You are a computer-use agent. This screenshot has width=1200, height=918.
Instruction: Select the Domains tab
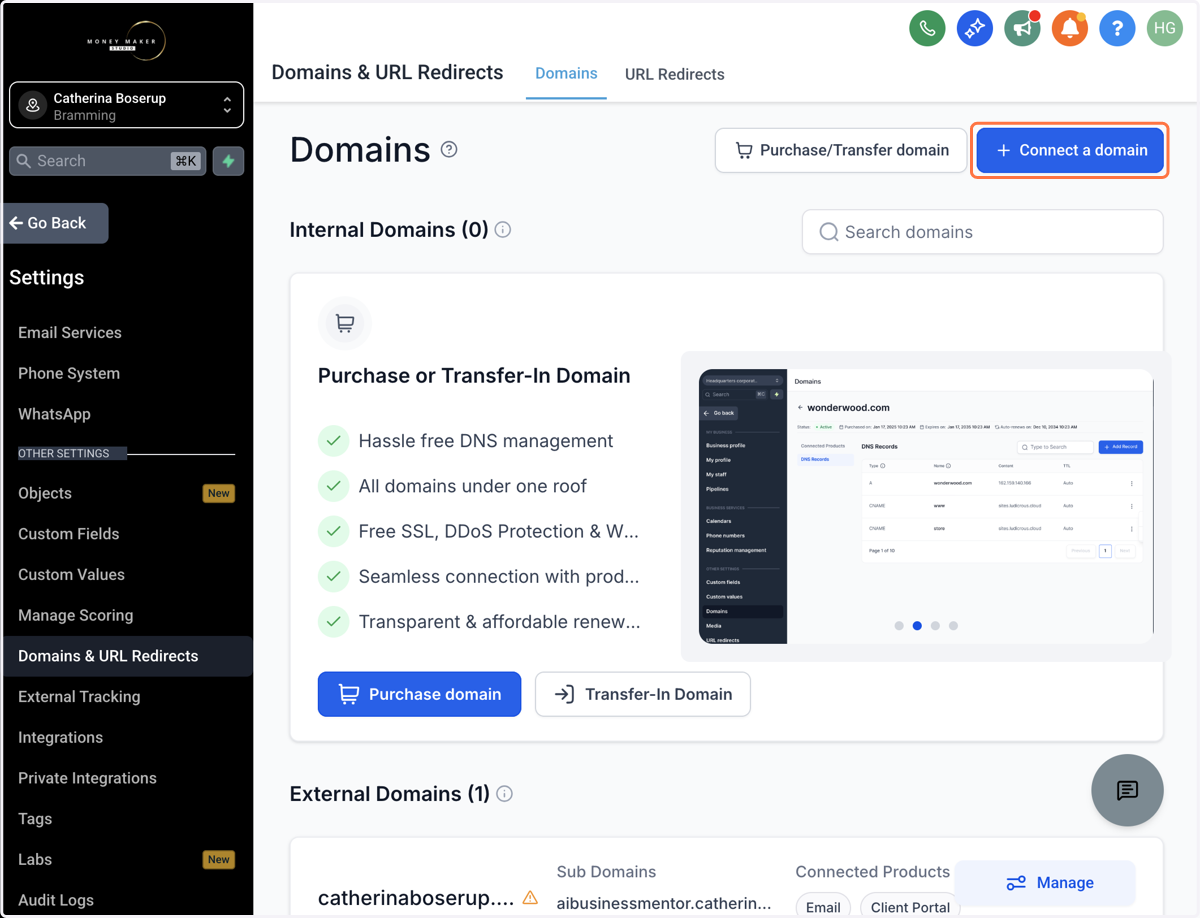pyautogui.click(x=566, y=74)
